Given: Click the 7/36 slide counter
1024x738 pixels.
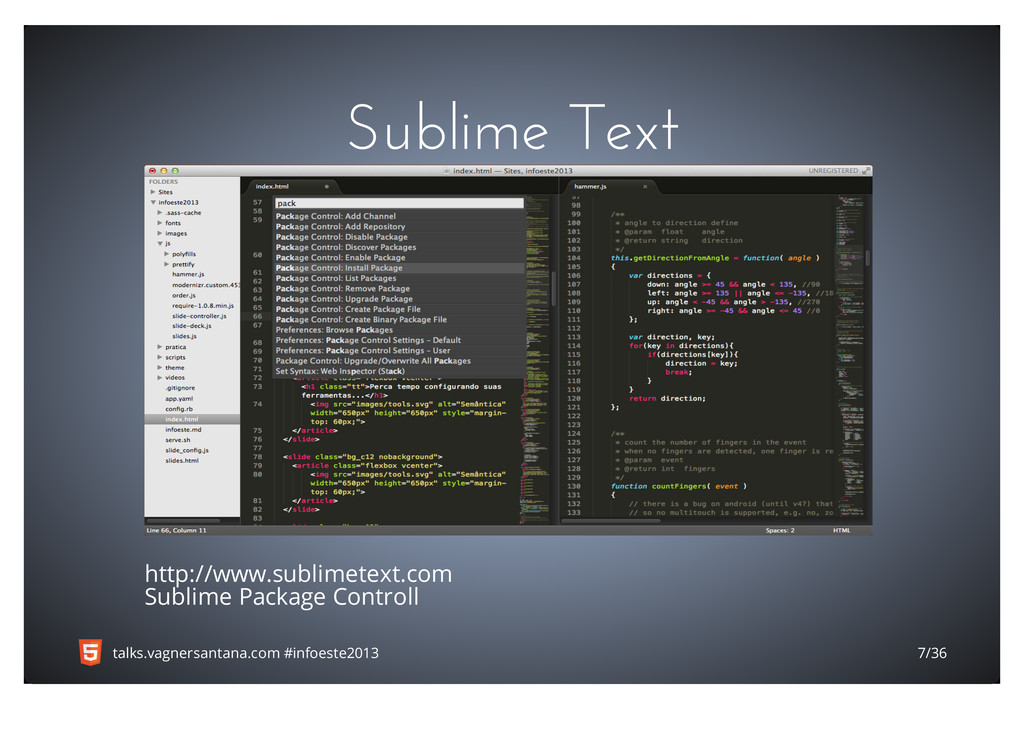Looking at the screenshot, I should 932,652.
